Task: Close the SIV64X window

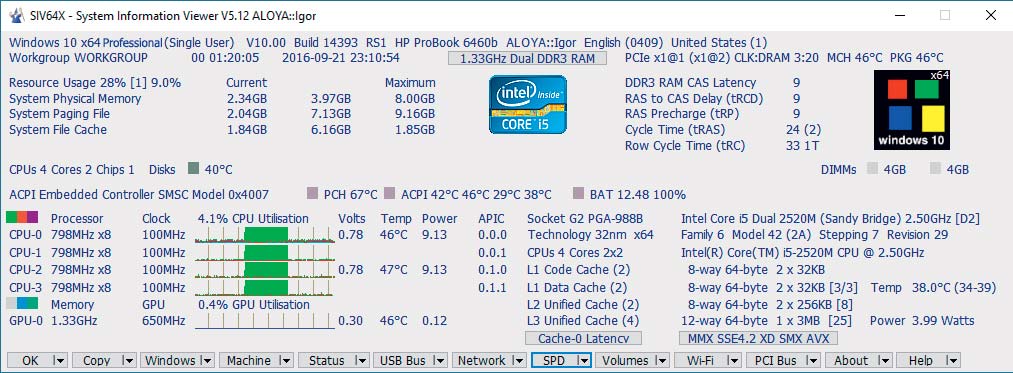Action: click(990, 16)
